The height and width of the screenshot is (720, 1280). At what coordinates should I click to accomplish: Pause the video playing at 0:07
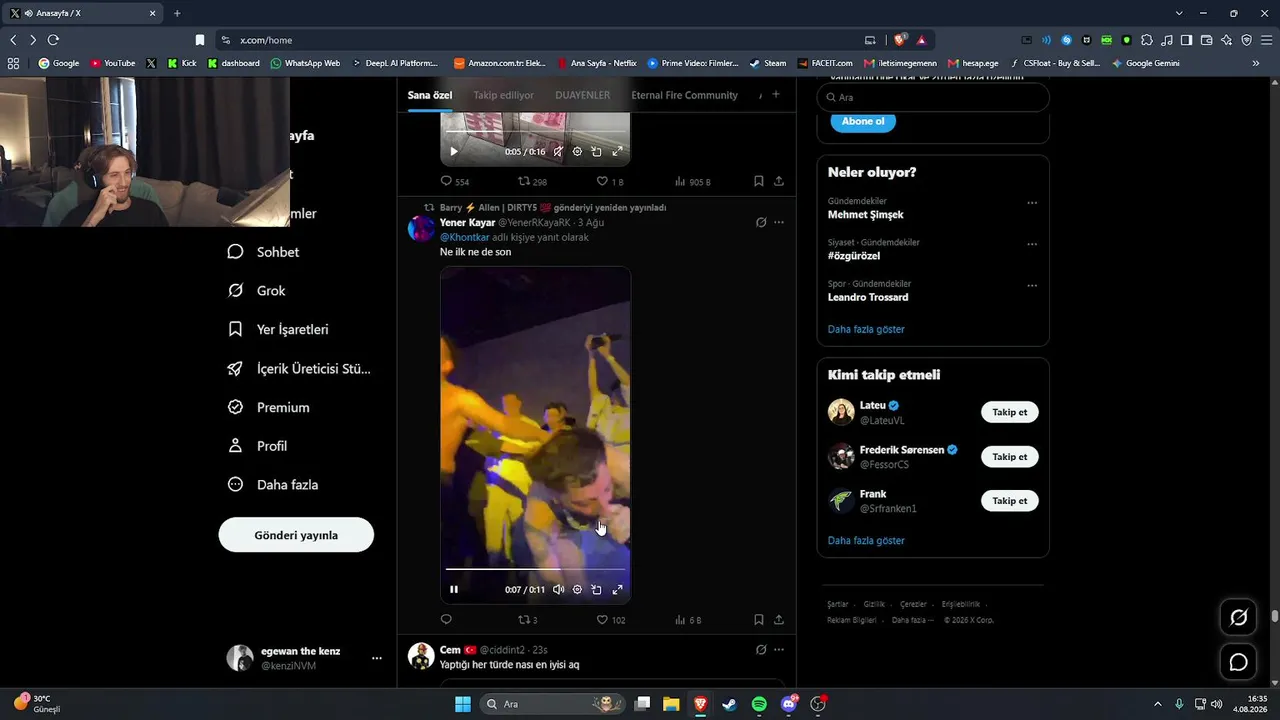point(453,590)
